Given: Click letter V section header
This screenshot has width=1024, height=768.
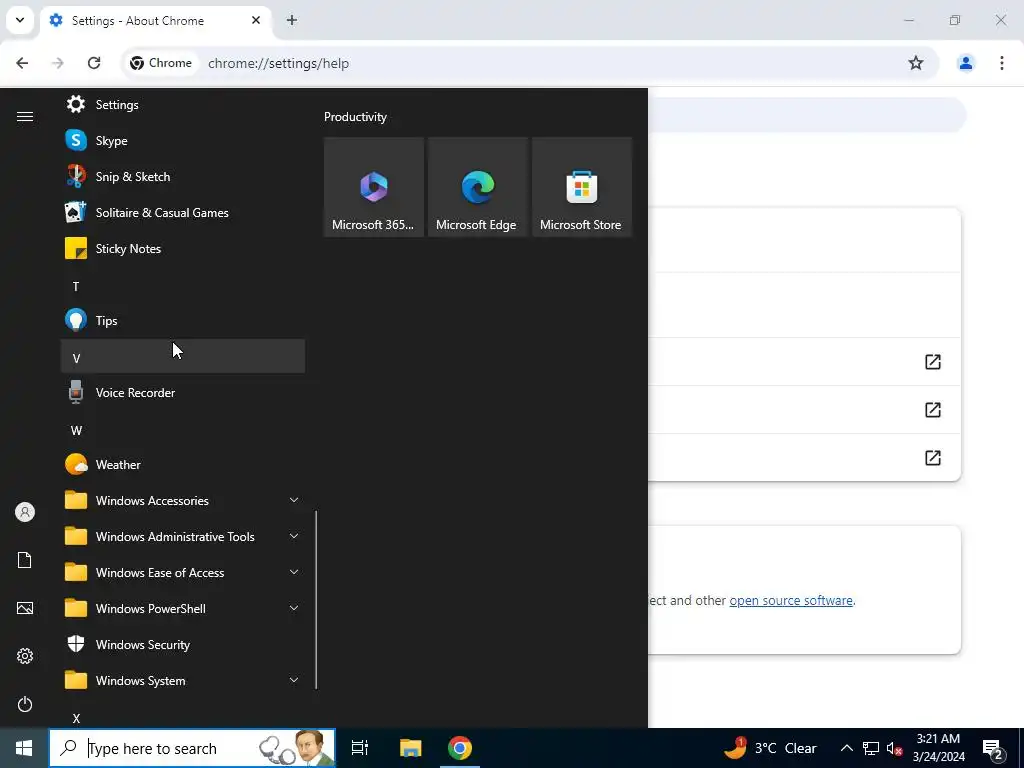Looking at the screenshot, I should tap(183, 357).
